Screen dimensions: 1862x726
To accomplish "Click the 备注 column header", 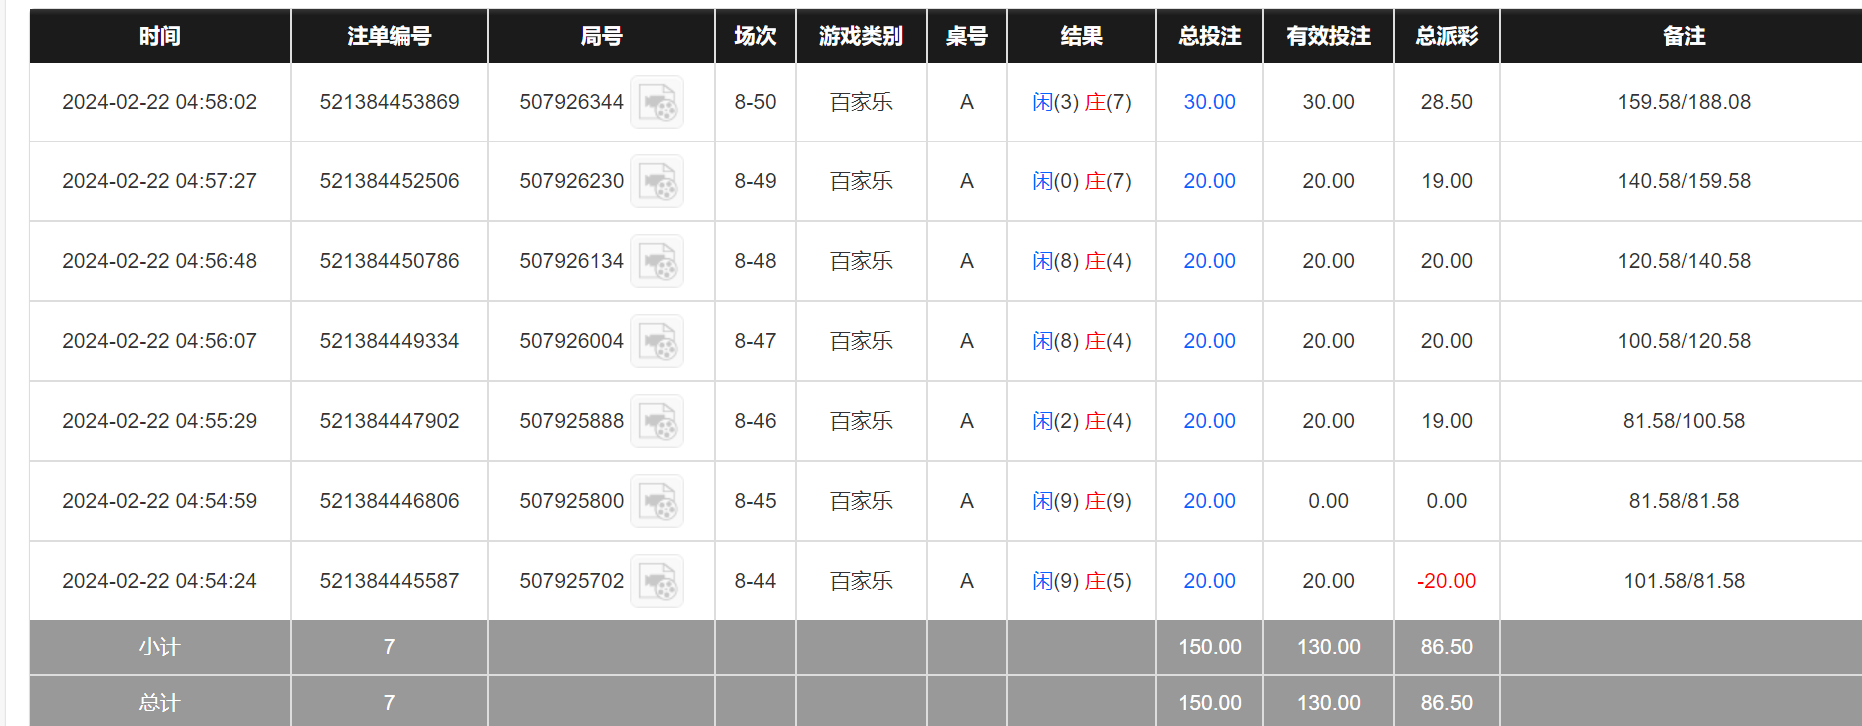I will pyautogui.click(x=1684, y=36).
